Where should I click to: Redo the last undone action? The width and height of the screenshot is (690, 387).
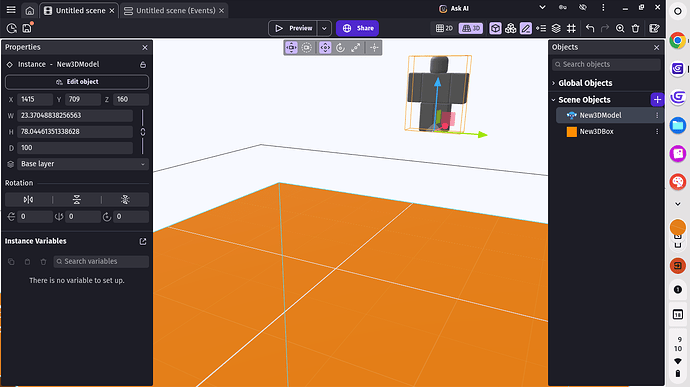coord(605,28)
